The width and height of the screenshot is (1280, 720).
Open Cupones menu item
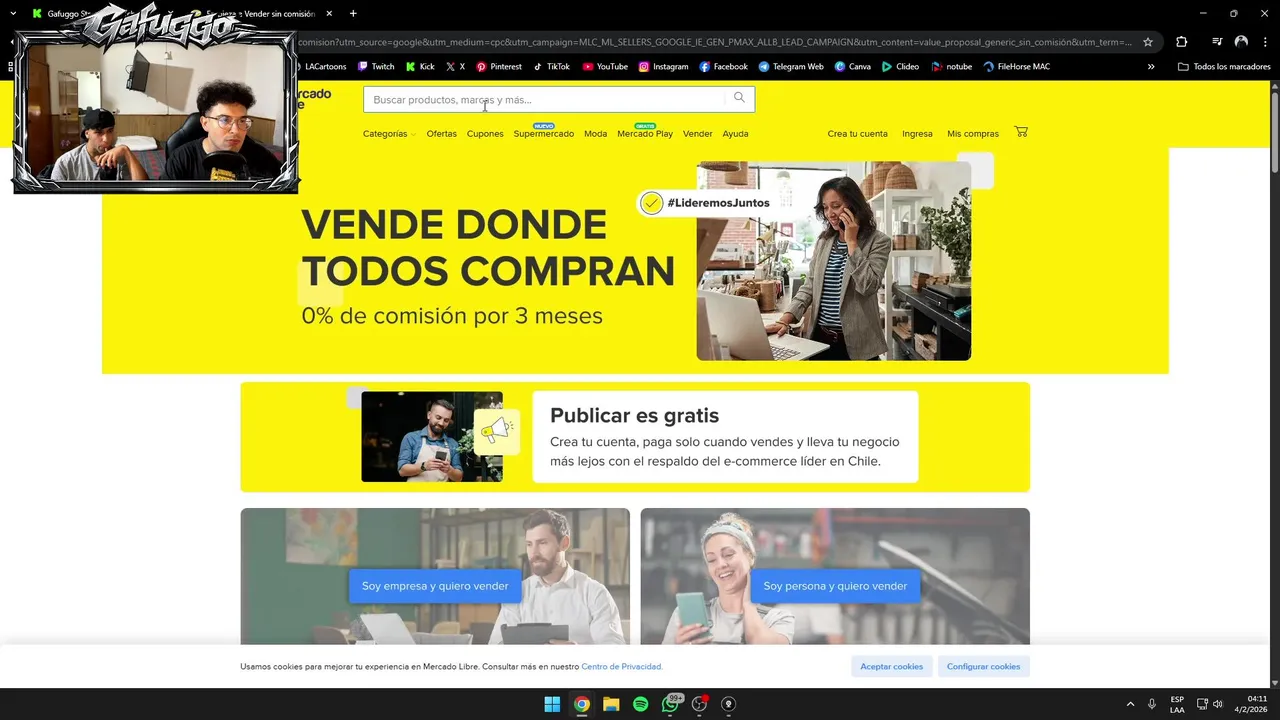click(485, 134)
